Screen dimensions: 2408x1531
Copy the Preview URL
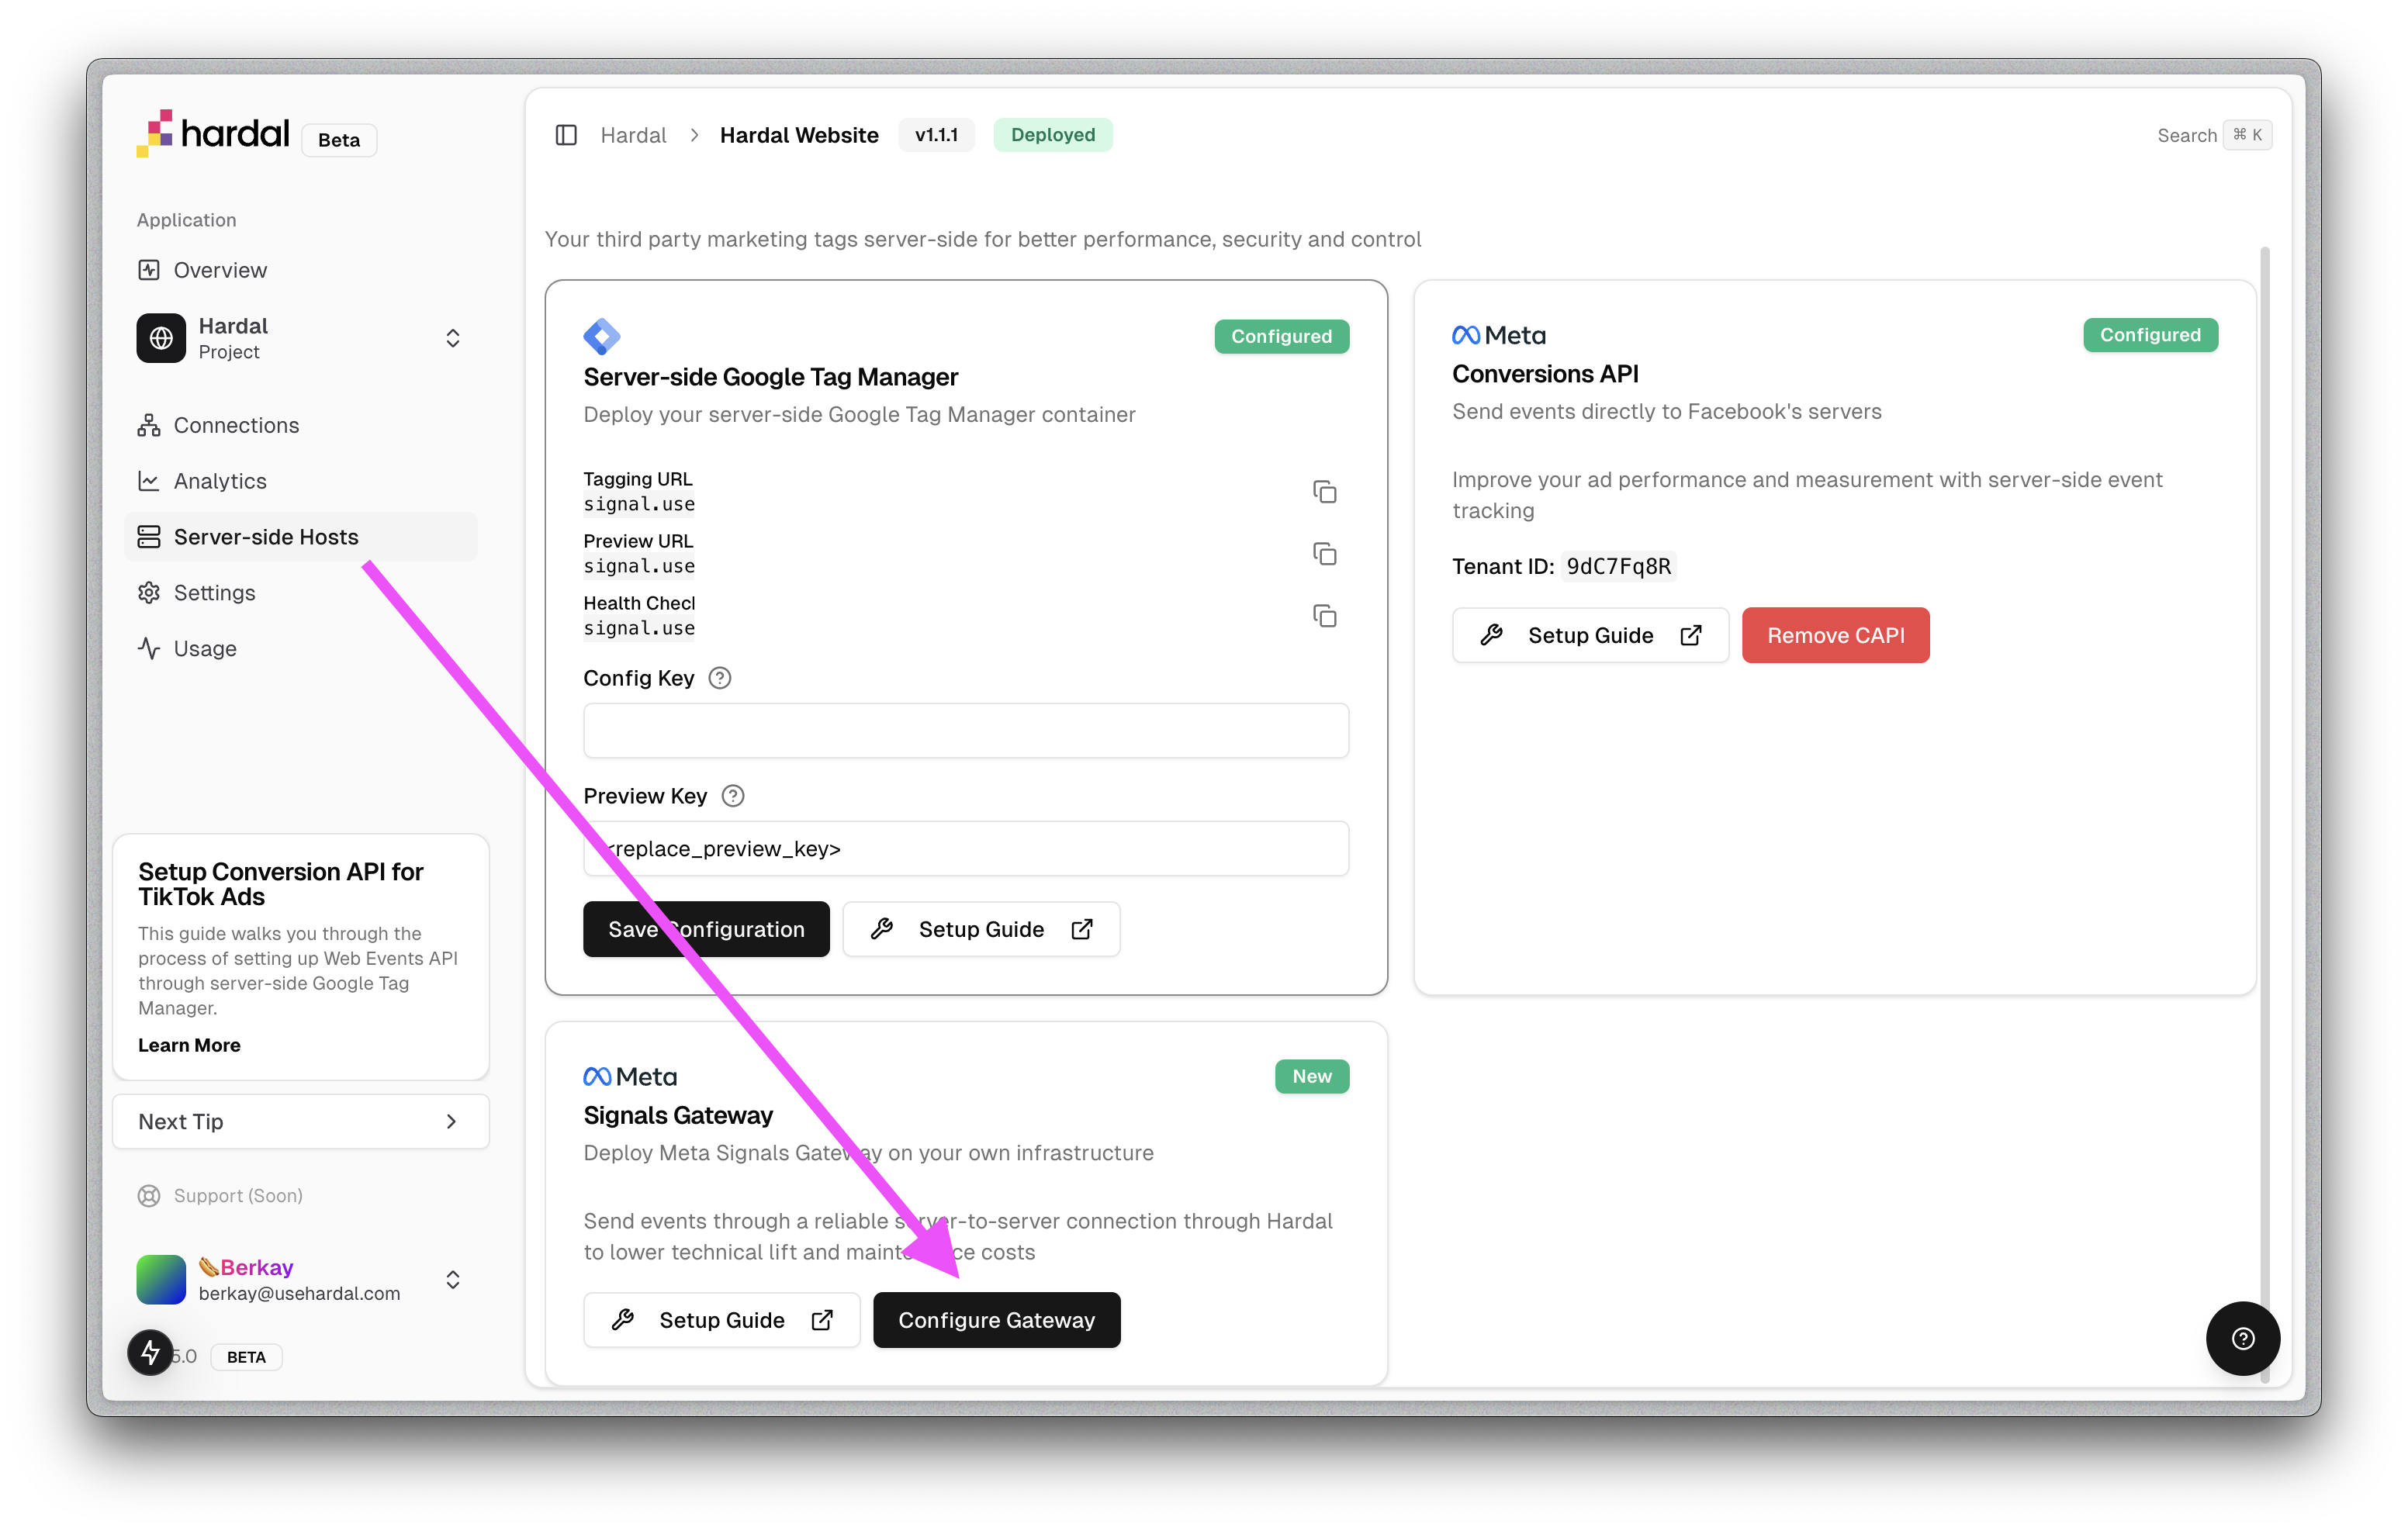pos(1324,553)
